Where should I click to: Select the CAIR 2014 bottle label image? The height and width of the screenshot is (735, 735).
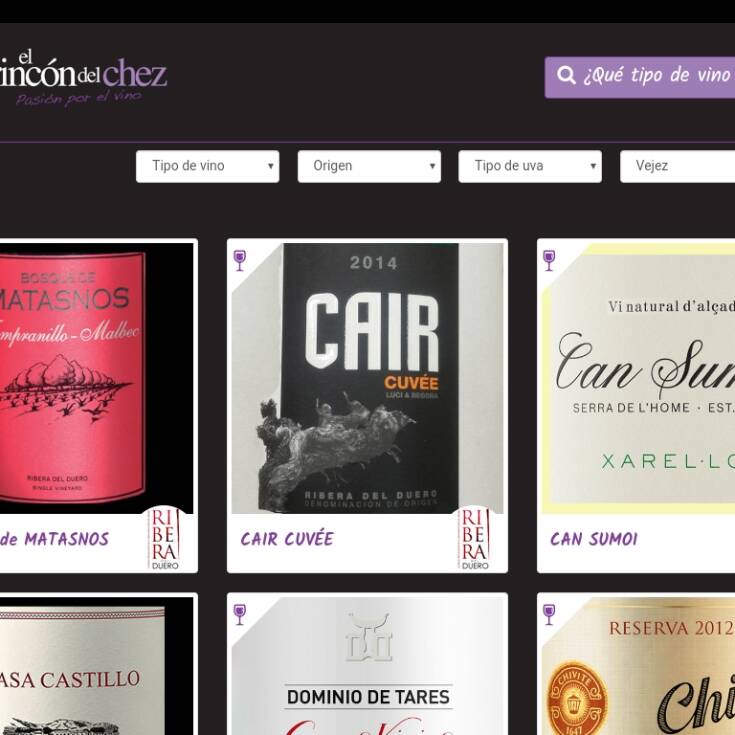click(368, 378)
